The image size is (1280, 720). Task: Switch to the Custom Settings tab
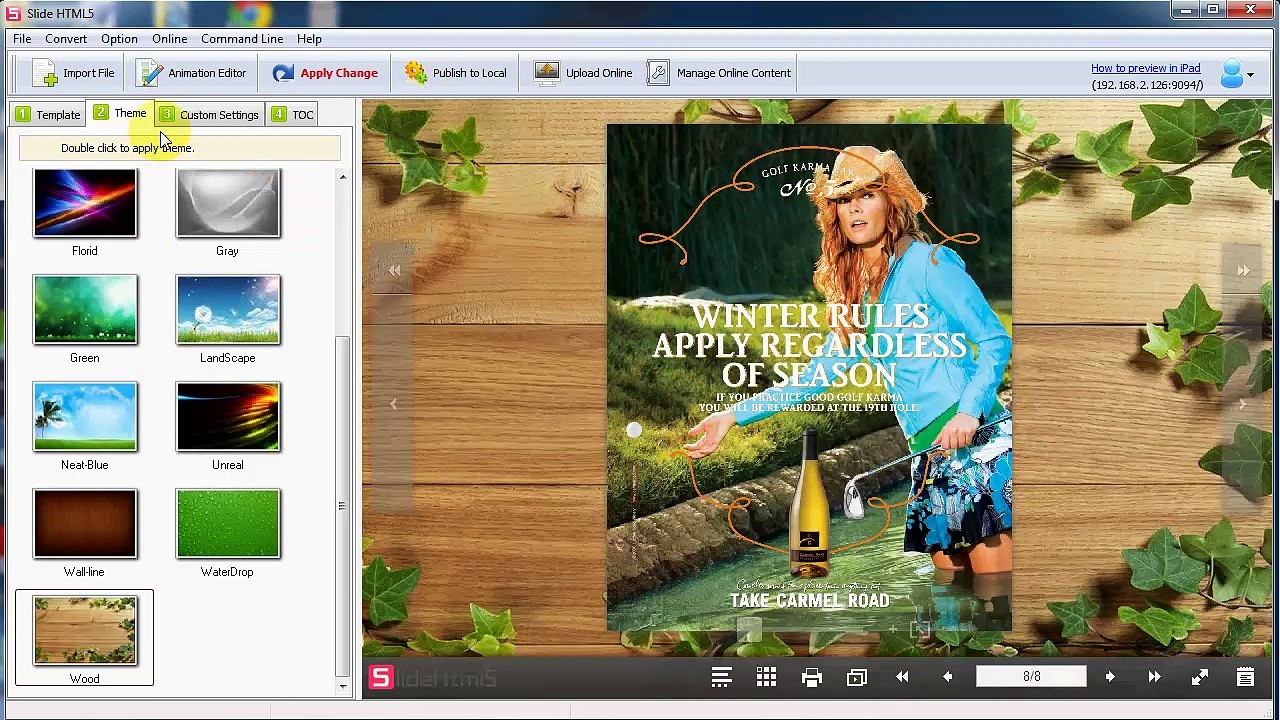coord(209,115)
